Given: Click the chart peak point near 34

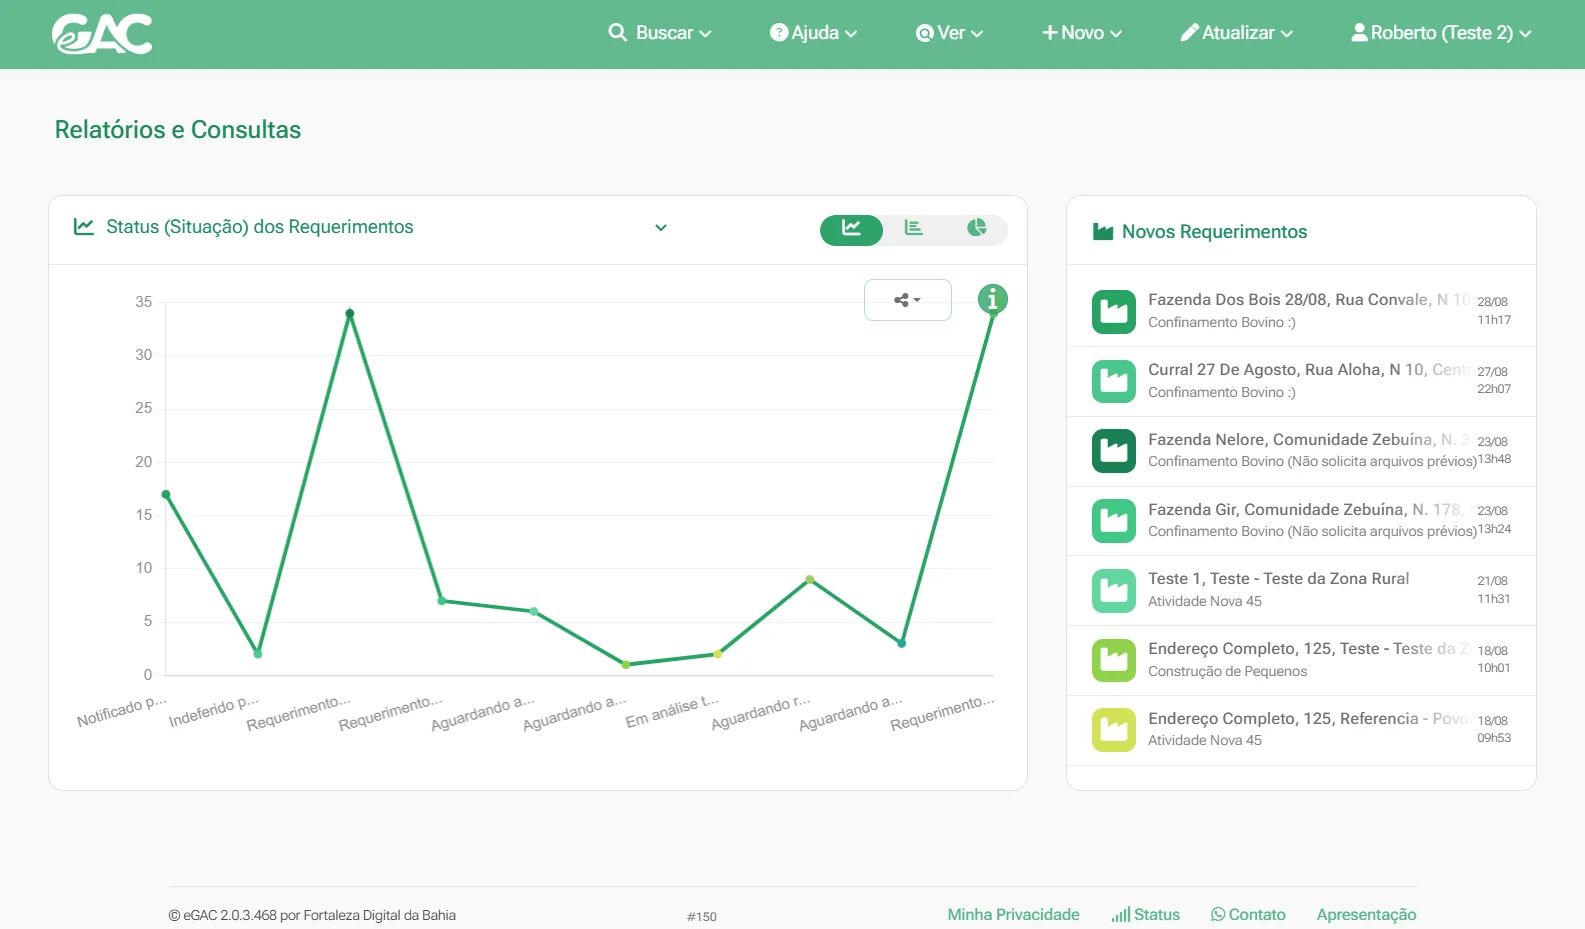Looking at the screenshot, I should (350, 313).
